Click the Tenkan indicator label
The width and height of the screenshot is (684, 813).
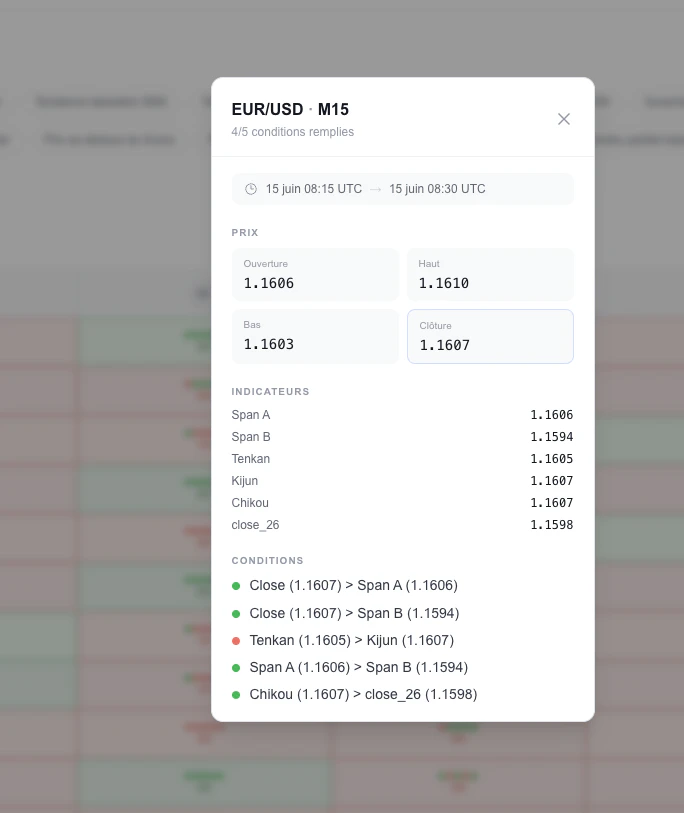click(250, 459)
